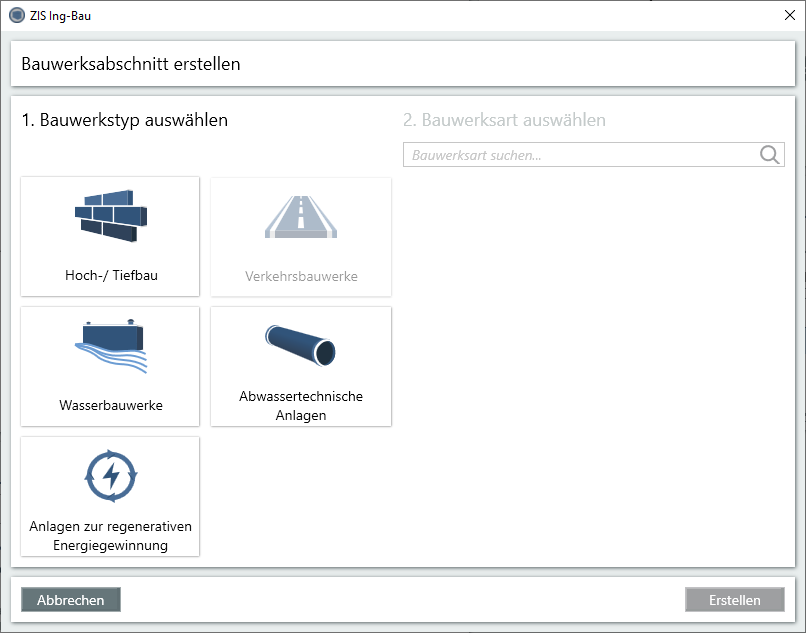806x633 pixels.
Task: Pick the Abwassertechnische Anlagen label
Action: coord(301,405)
